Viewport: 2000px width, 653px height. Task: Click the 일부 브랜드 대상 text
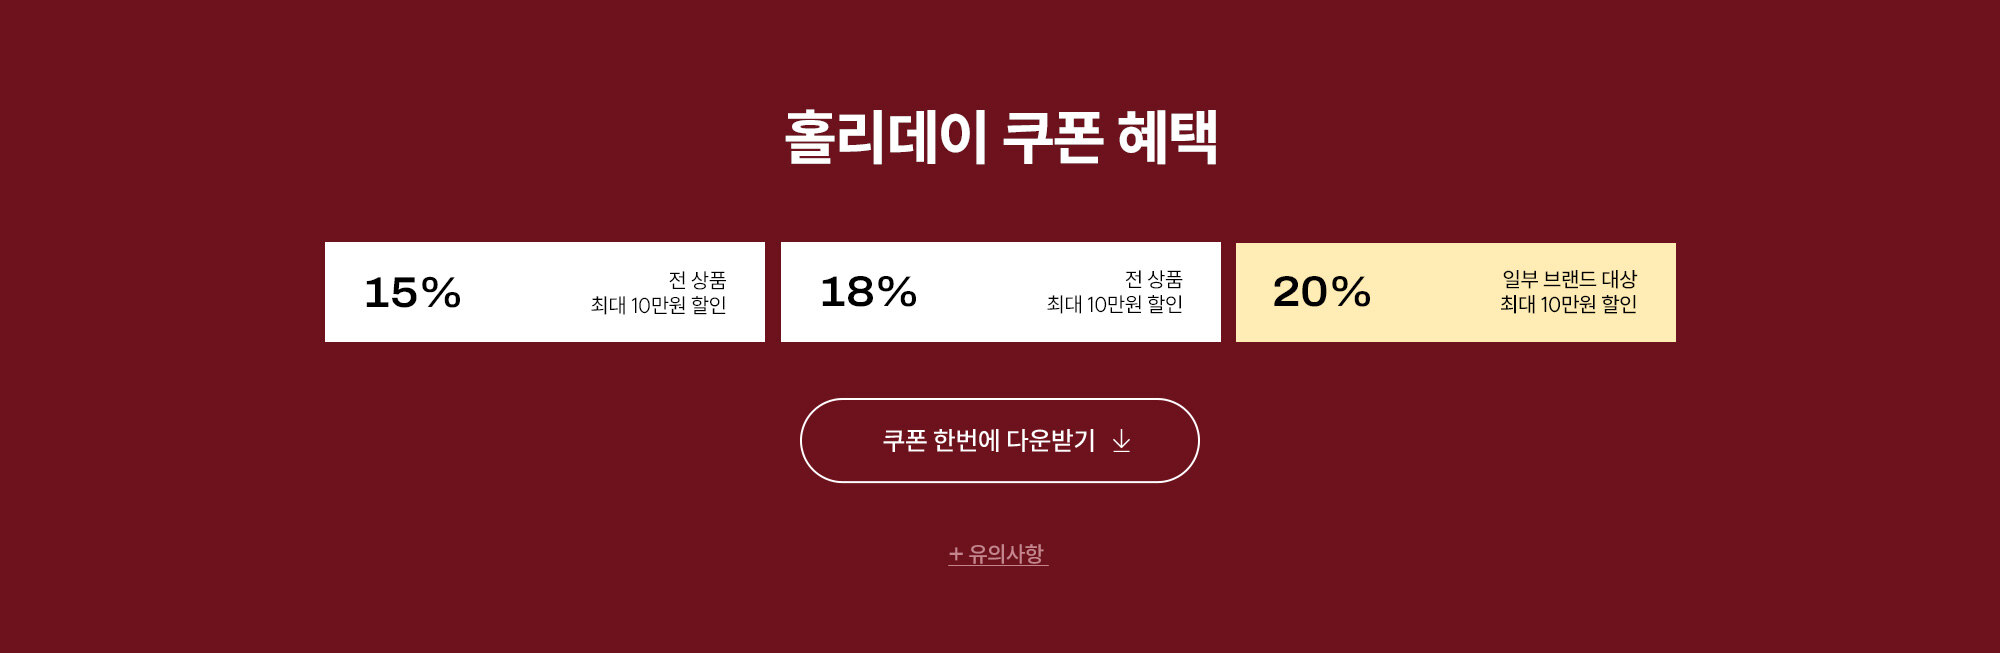pos(1569,279)
